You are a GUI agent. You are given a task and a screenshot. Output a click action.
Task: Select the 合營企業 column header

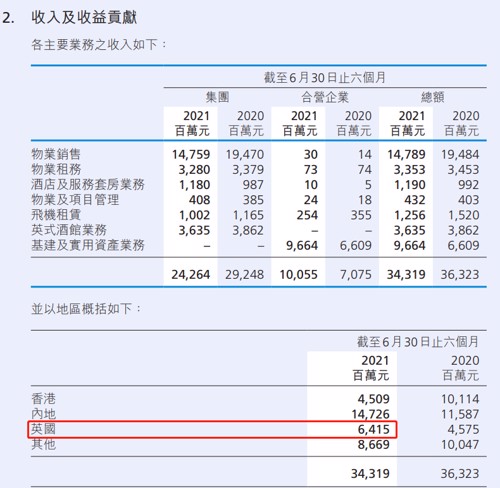(325, 97)
